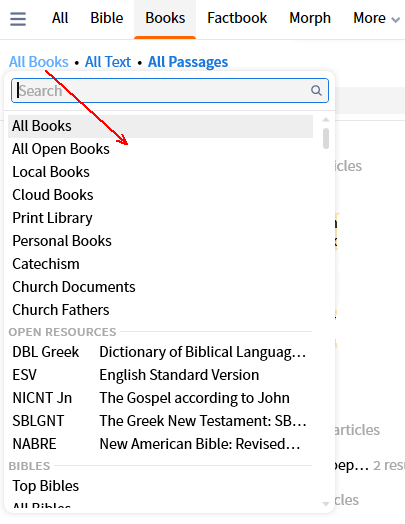Select Church Fathers collection

tap(160, 310)
